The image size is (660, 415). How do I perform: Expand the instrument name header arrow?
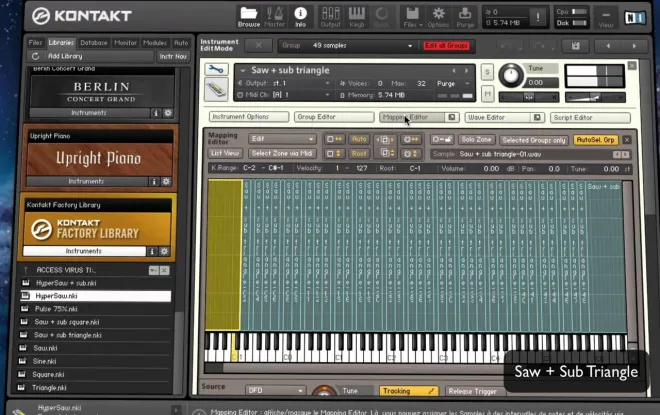click(243, 71)
